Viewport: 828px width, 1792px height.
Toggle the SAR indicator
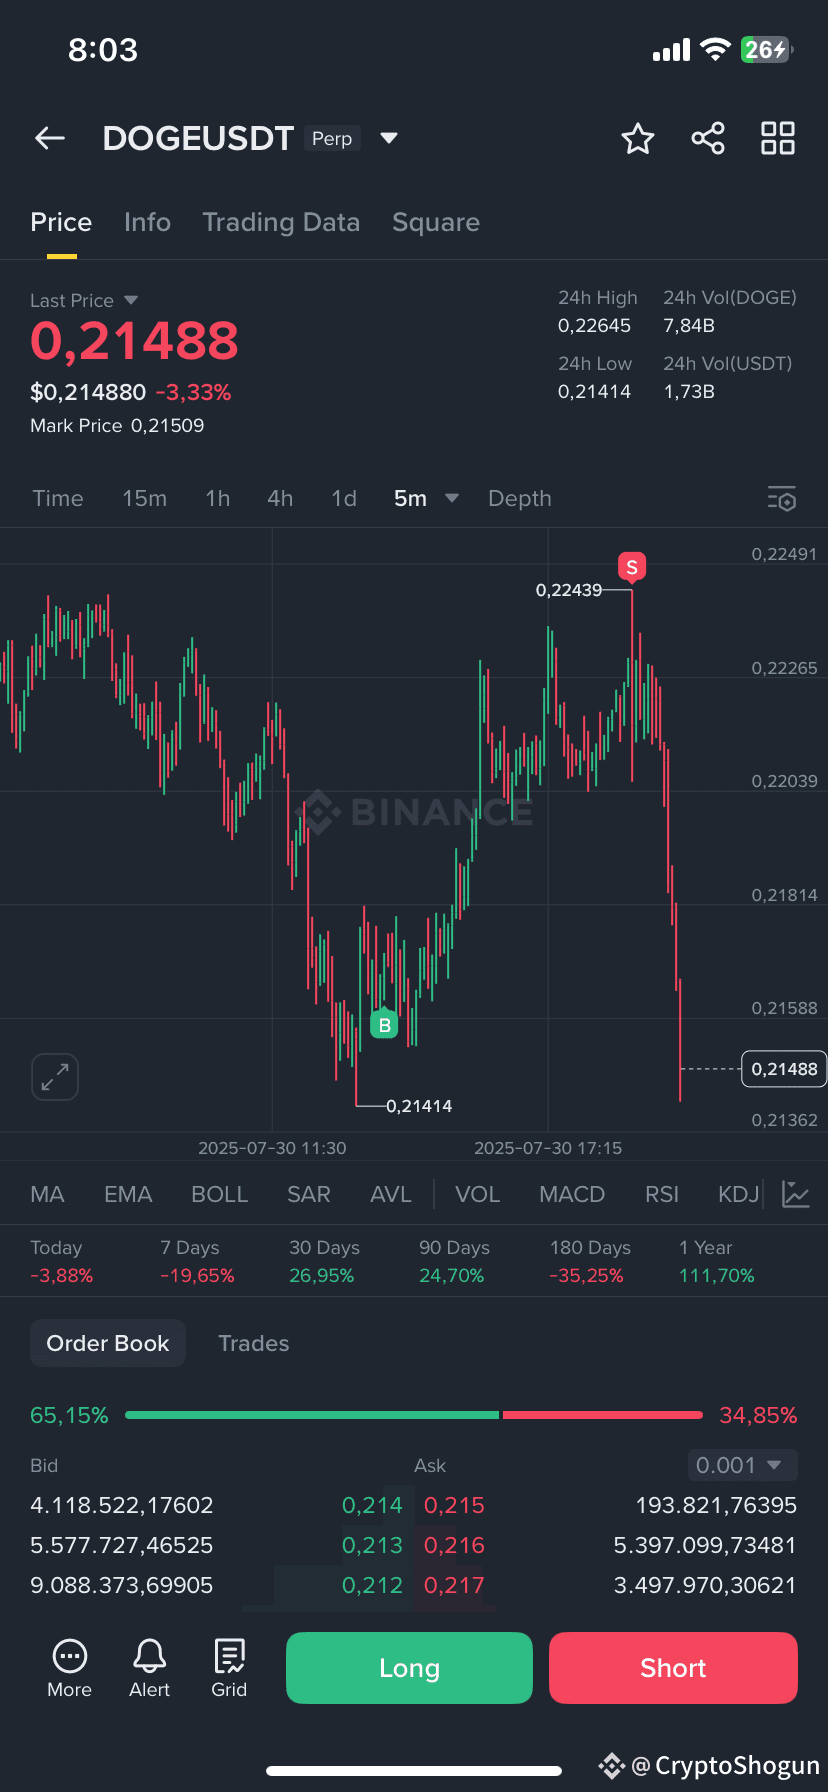point(309,1194)
